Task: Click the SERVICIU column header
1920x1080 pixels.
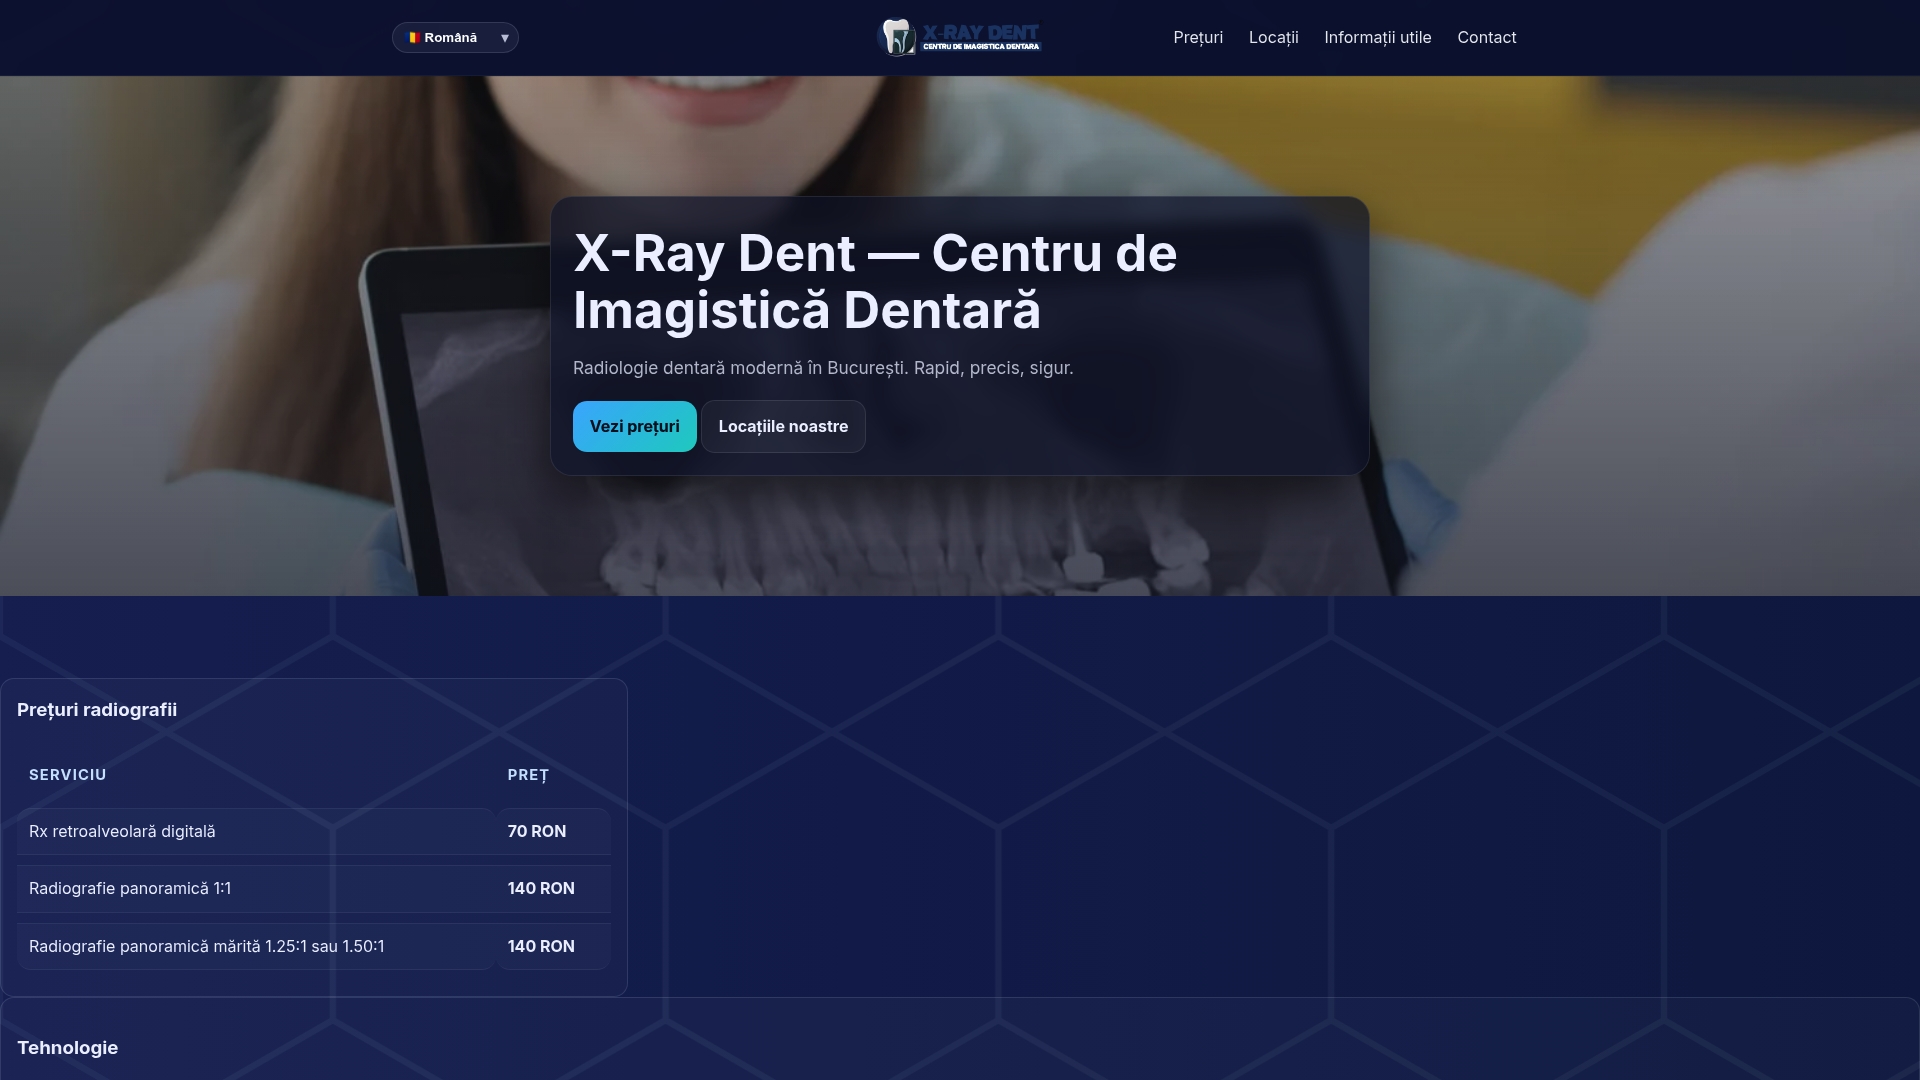Action: click(x=68, y=775)
